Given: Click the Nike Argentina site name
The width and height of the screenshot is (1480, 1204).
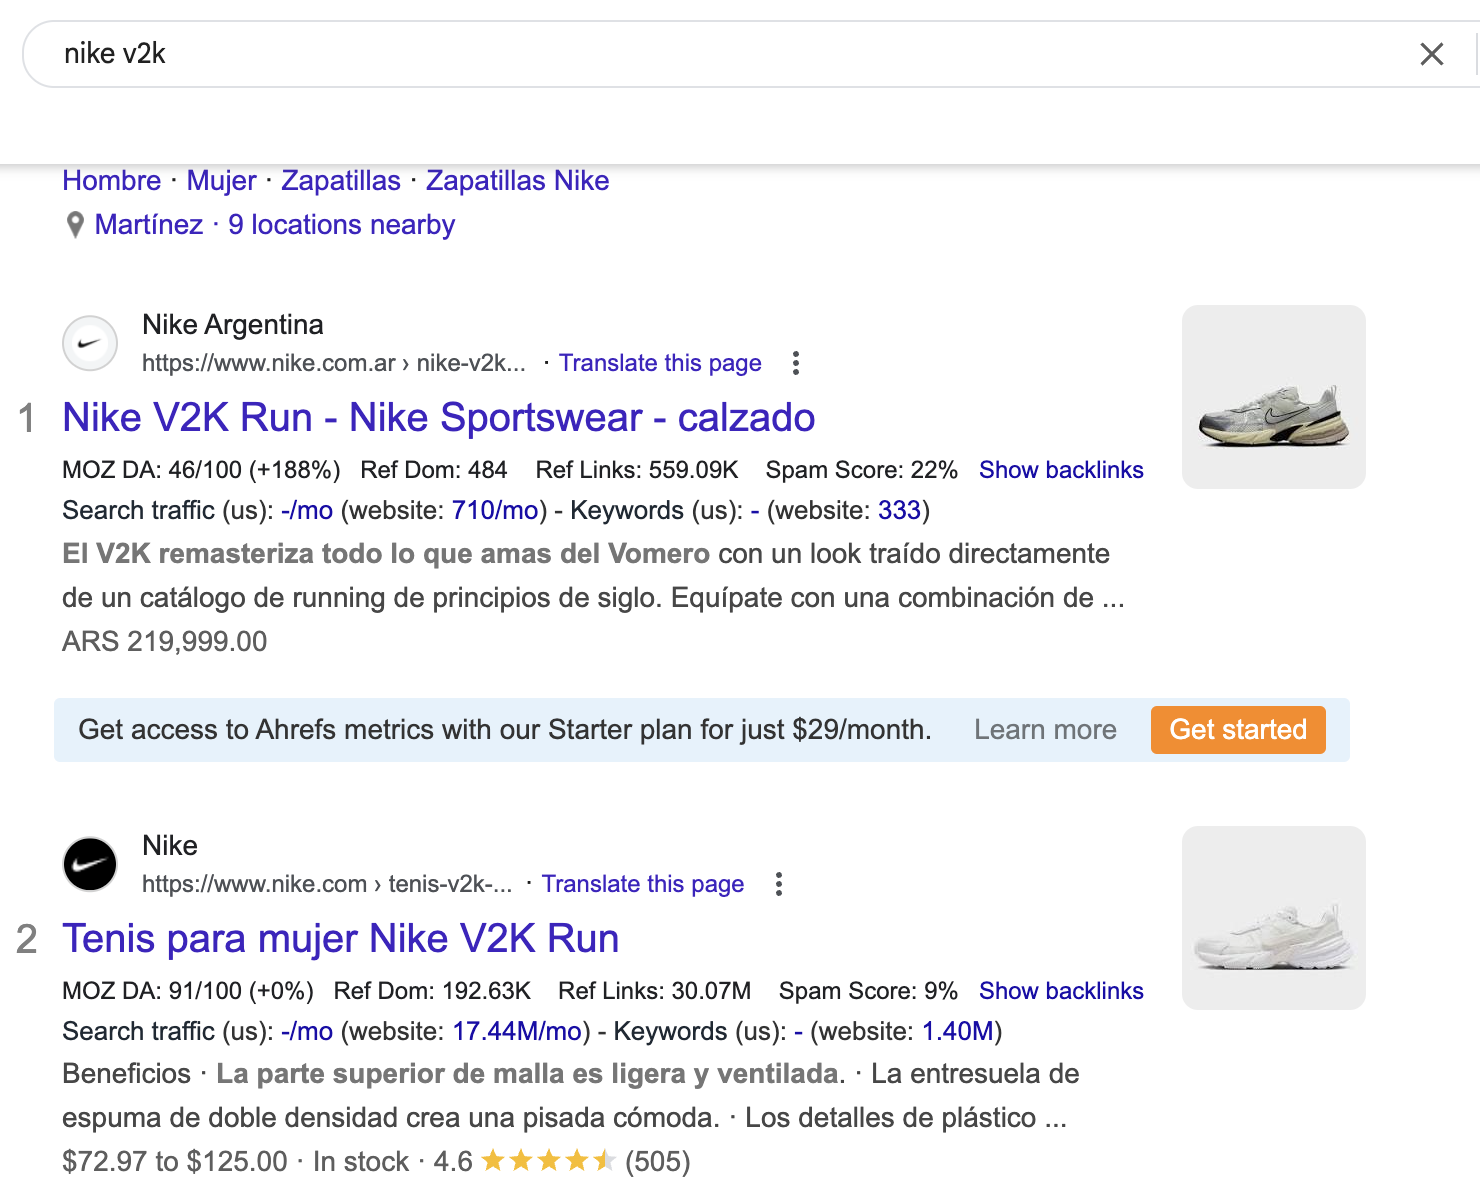Looking at the screenshot, I should (232, 325).
